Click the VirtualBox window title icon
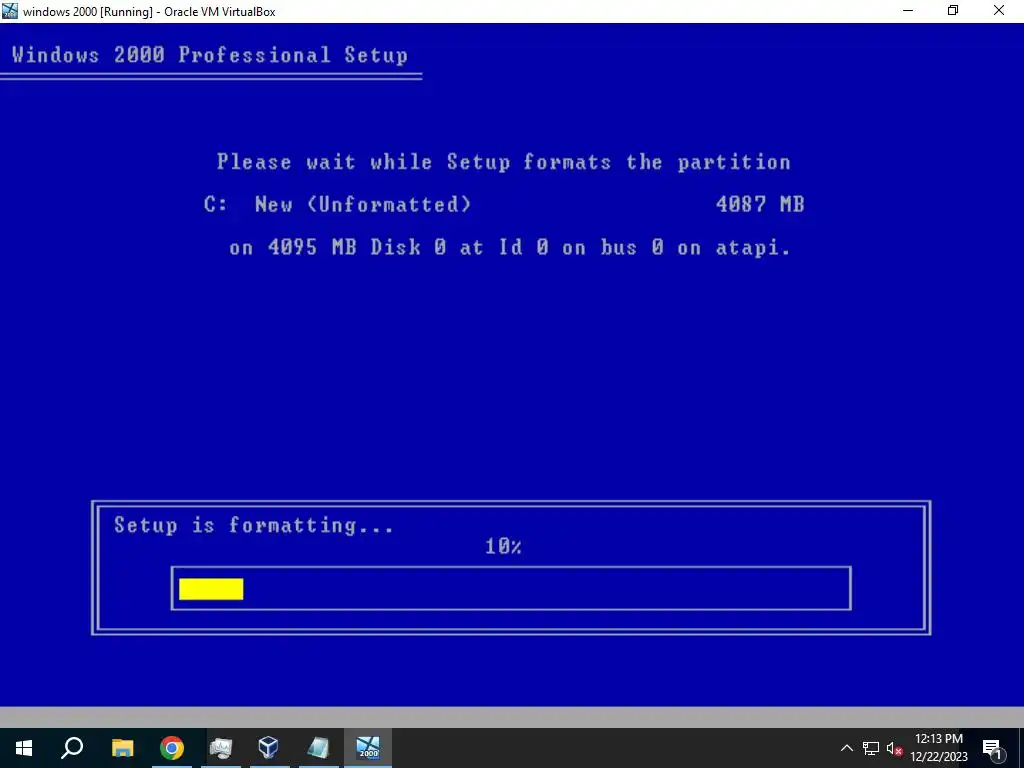The height and width of the screenshot is (768, 1024). point(10,11)
